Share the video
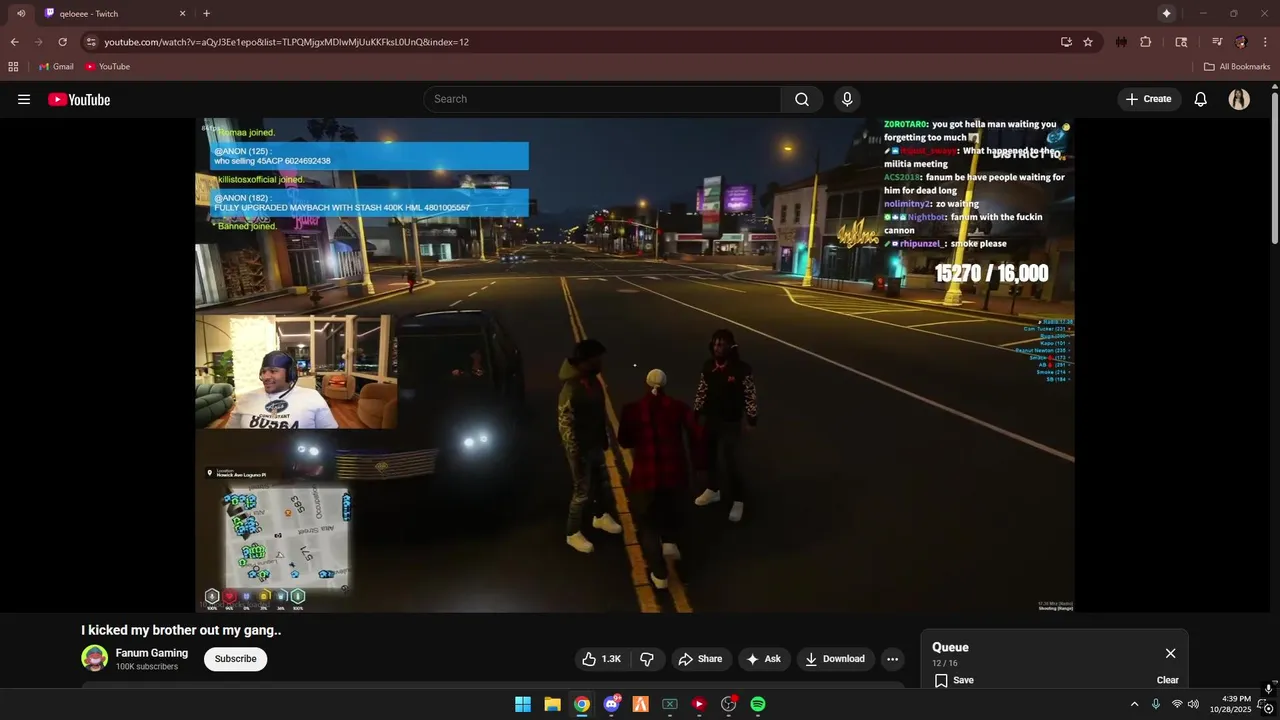This screenshot has height=720, width=1280. (x=700, y=659)
